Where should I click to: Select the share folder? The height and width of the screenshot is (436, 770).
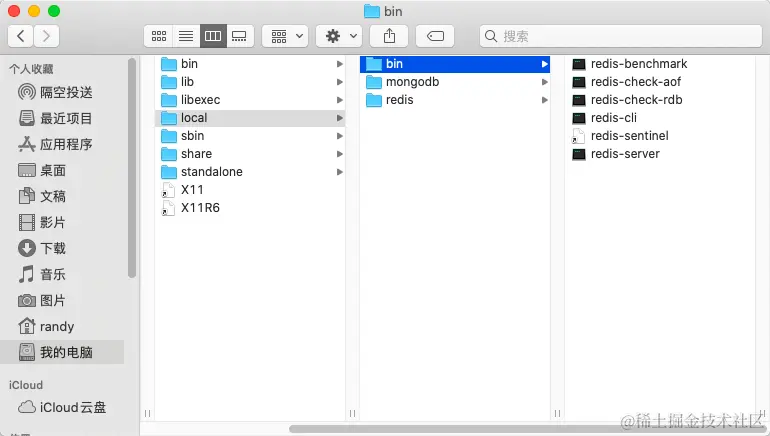pos(250,154)
